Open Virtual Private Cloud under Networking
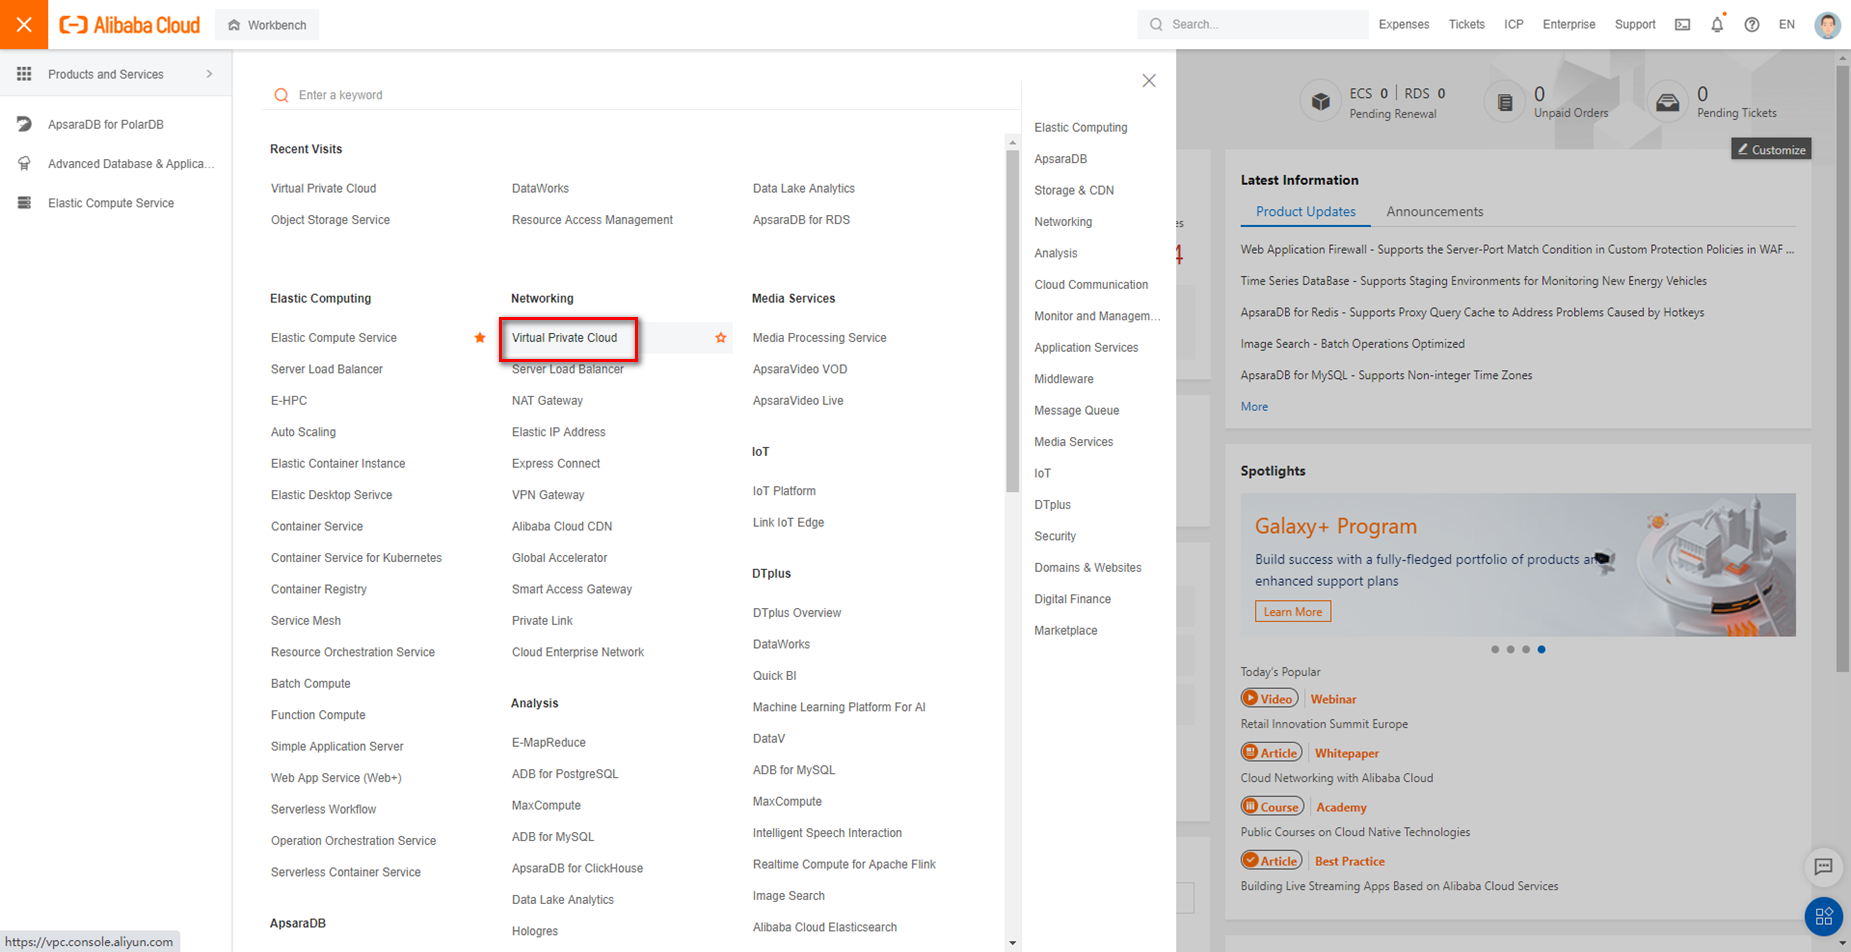Screen dimensions: 1851x952 [x=564, y=338]
